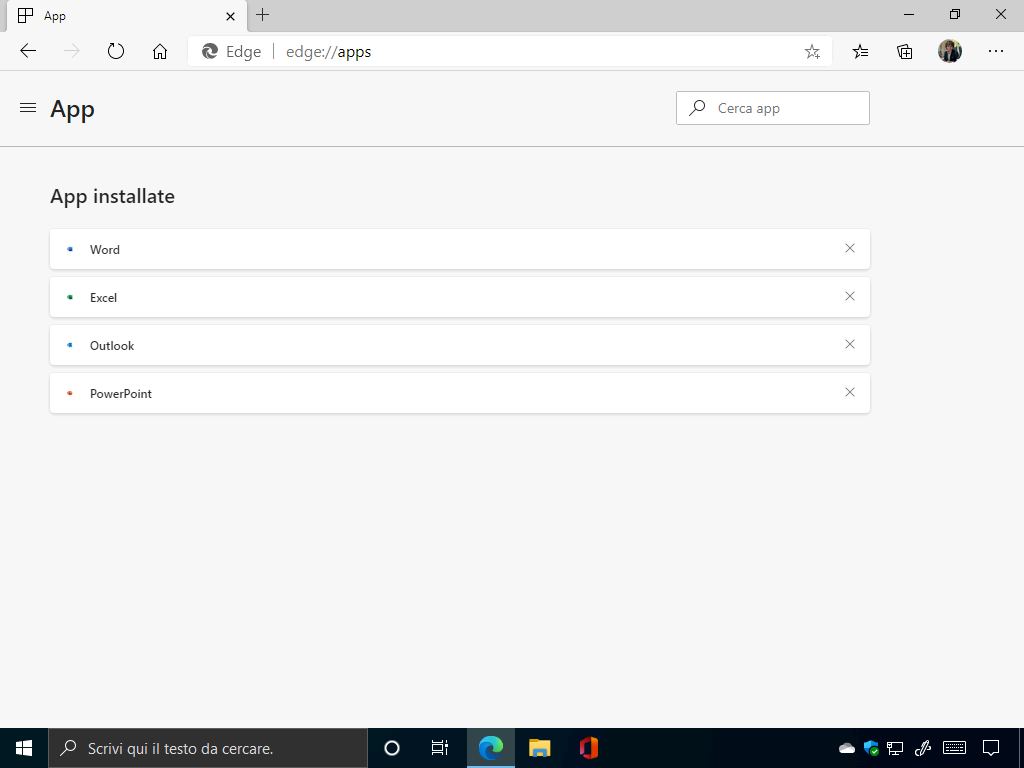Viewport: 1024px width, 768px height.
Task: Click the Outlook app icon
Action: point(70,345)
